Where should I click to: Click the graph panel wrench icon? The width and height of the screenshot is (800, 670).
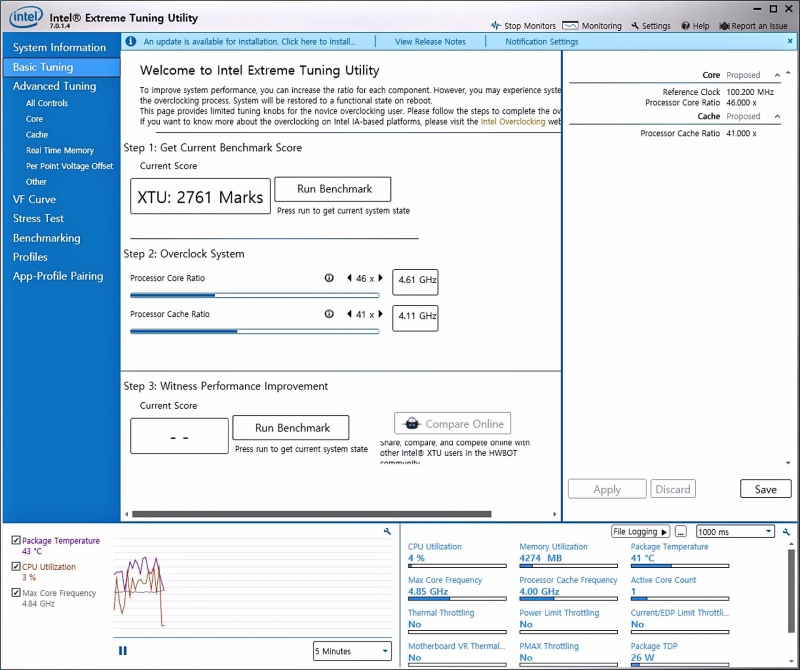point(387,532)
